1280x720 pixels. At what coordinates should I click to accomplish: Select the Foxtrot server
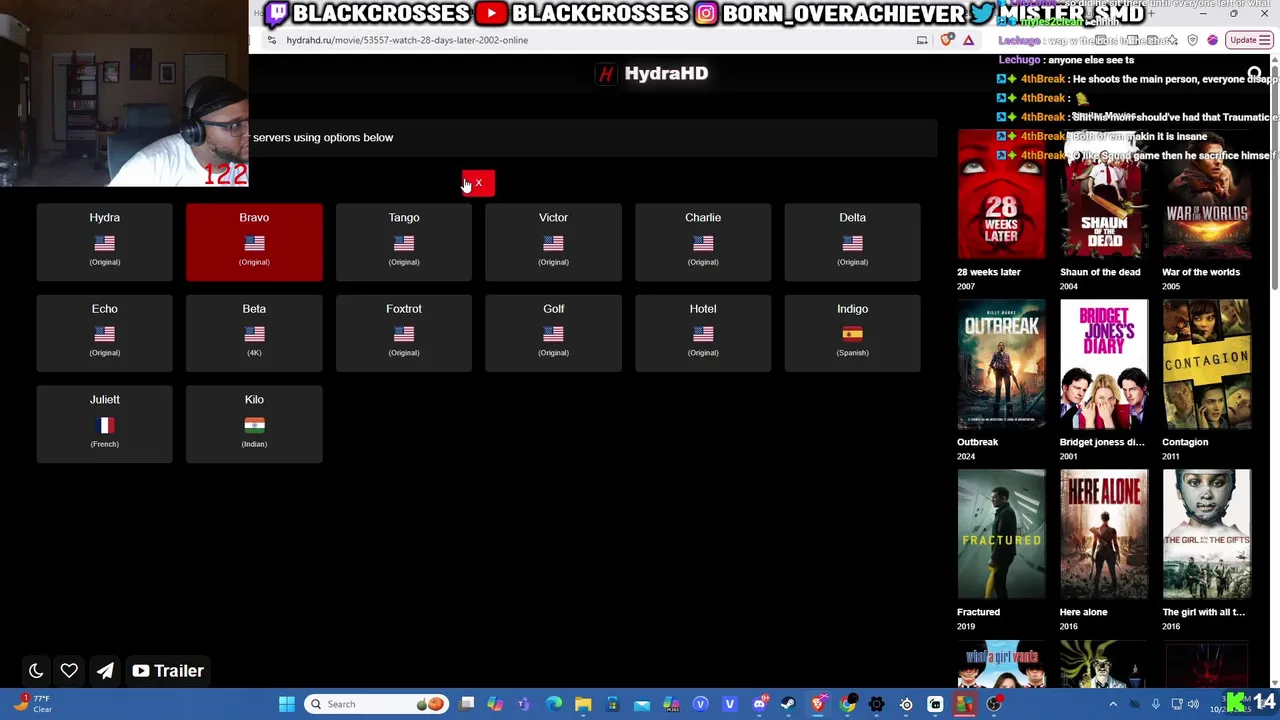coord(404,332)
